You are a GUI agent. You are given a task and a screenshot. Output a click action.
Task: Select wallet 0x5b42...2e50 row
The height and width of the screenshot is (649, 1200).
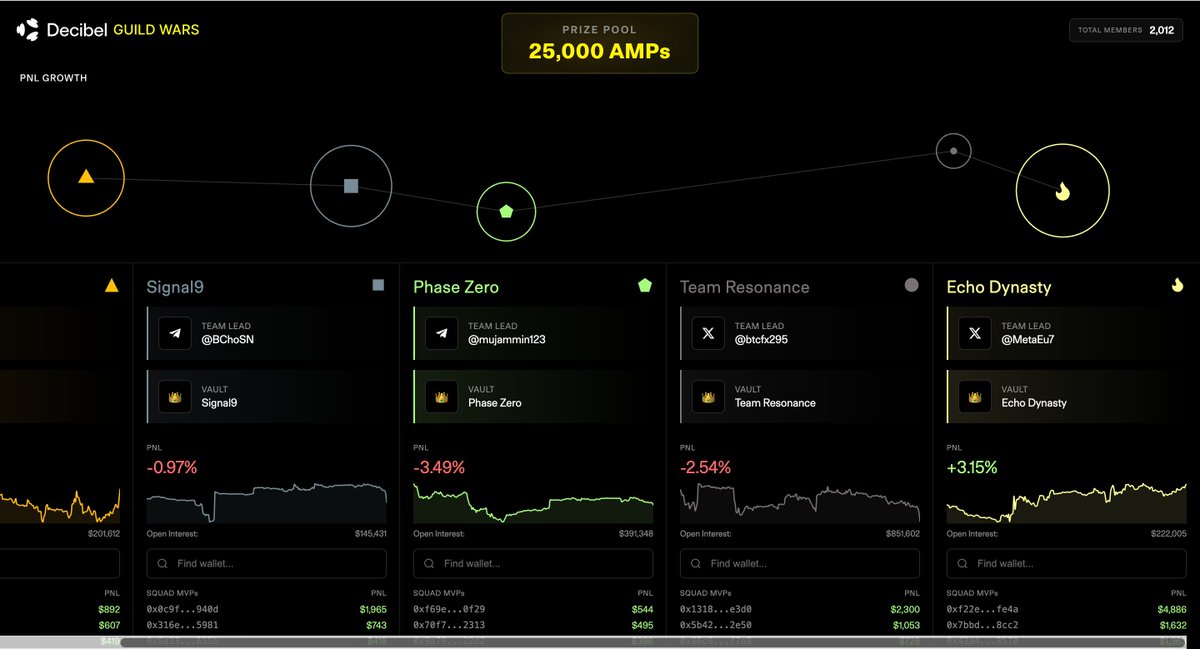[800, 625]
